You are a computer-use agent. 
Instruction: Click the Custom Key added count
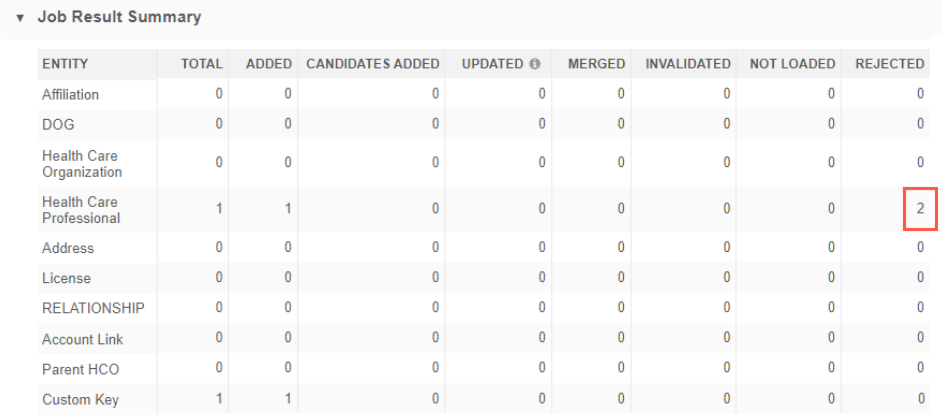click(x=287, y=400)
